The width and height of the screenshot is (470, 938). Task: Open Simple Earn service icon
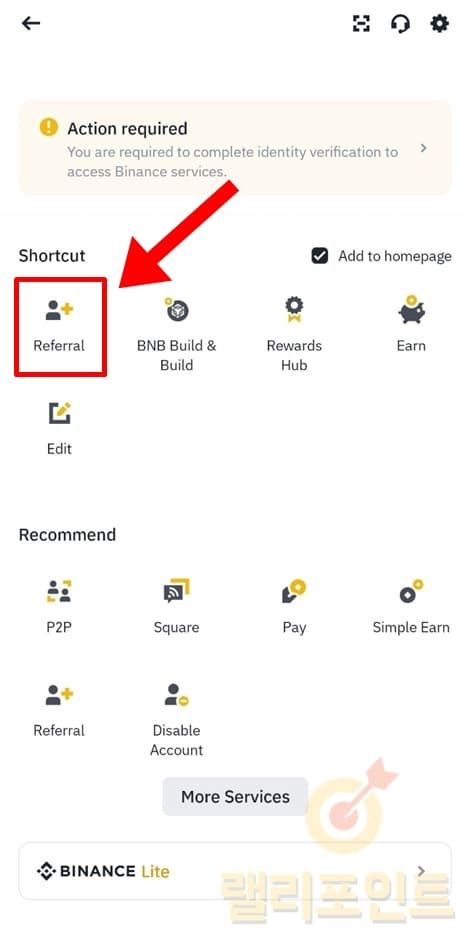411,607
